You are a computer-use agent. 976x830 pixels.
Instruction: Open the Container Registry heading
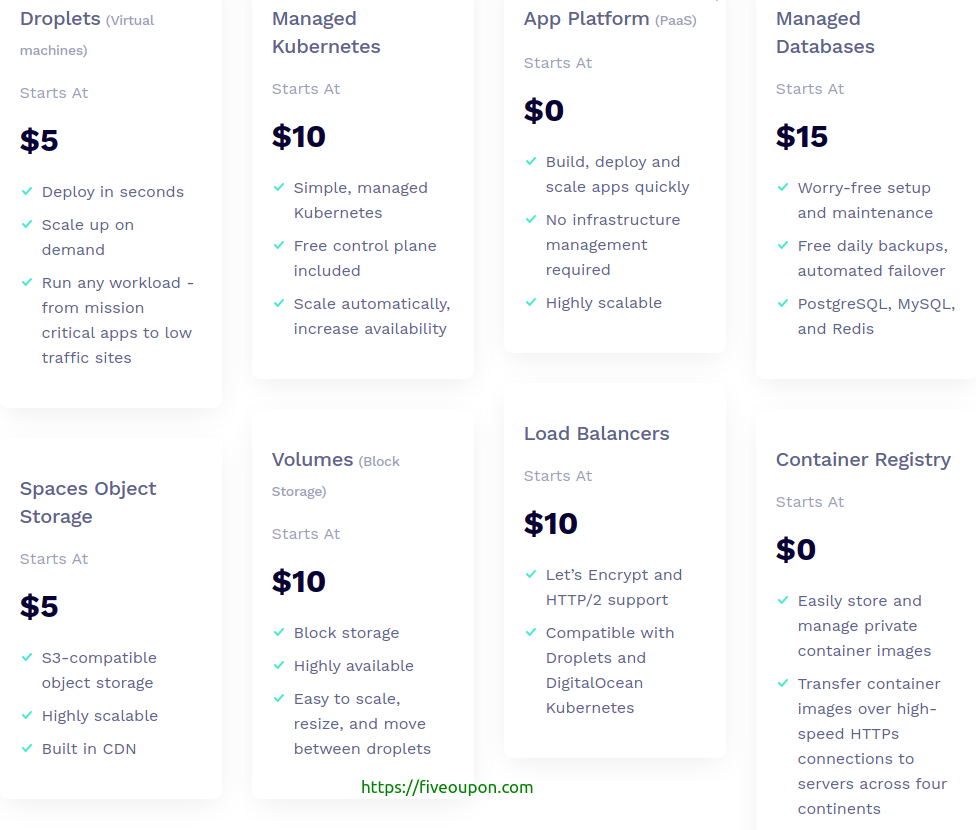click(x=863, y=460)
